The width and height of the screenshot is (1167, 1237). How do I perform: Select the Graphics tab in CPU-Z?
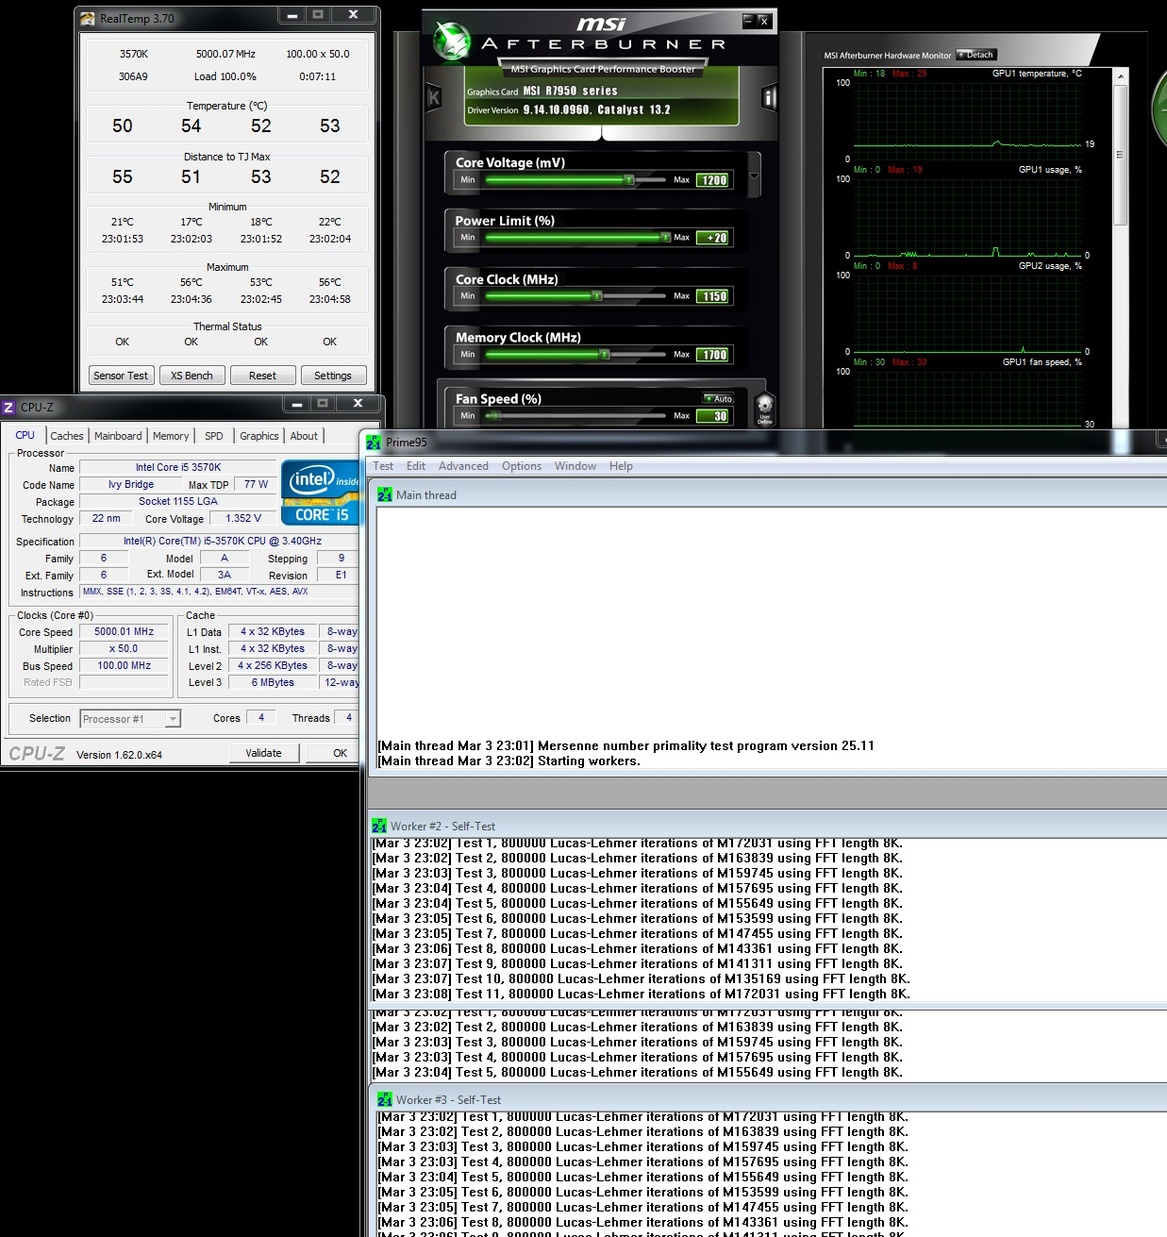point(259,436)
